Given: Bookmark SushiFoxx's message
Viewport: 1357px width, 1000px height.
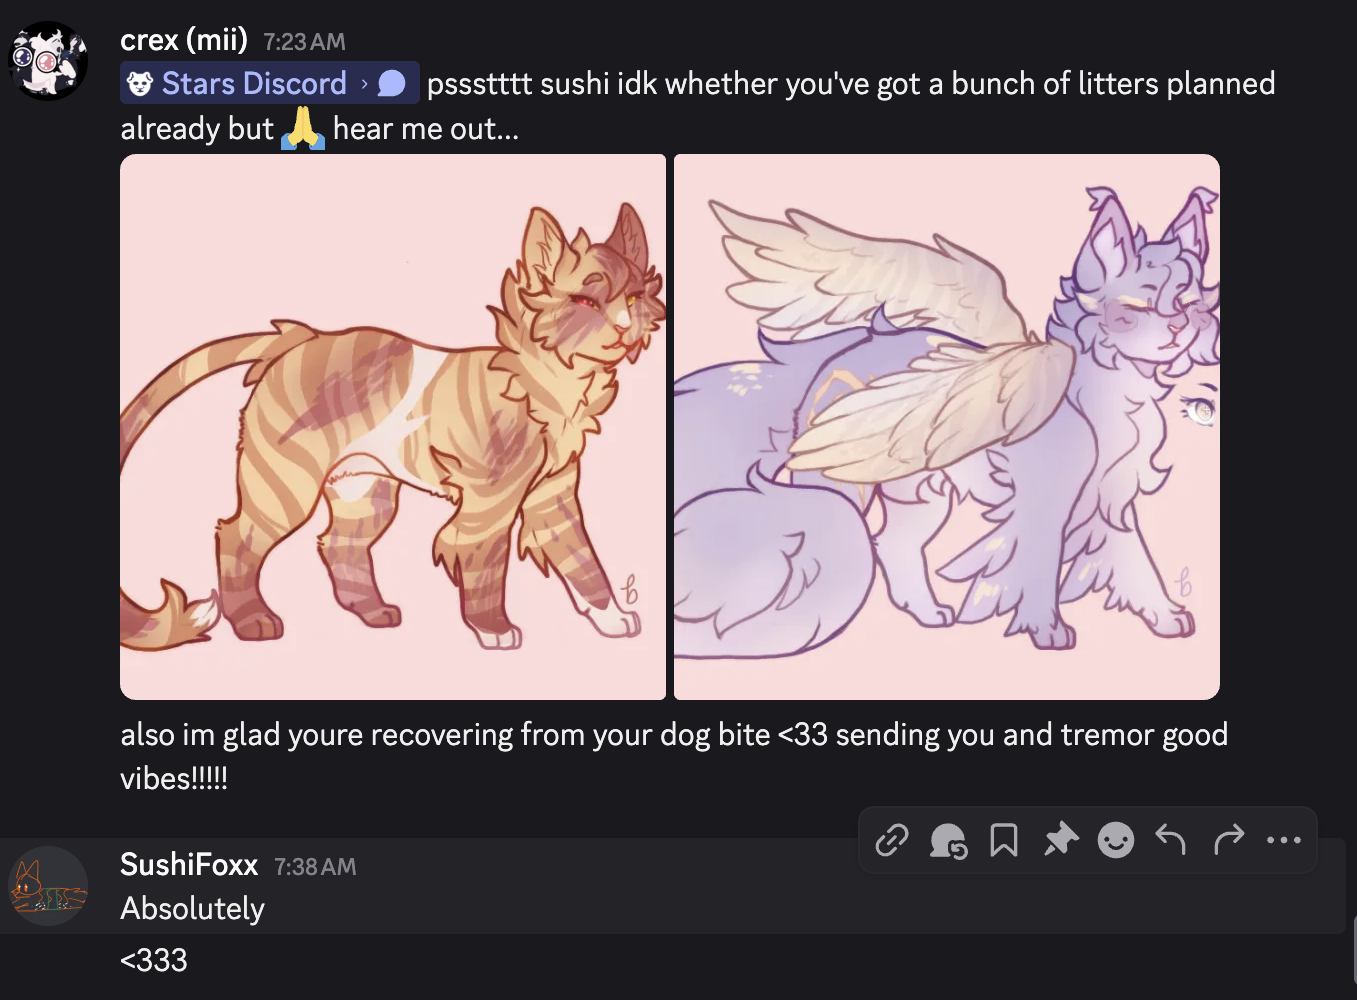Looking at the screenshot, I should (x=1004, y=840).
